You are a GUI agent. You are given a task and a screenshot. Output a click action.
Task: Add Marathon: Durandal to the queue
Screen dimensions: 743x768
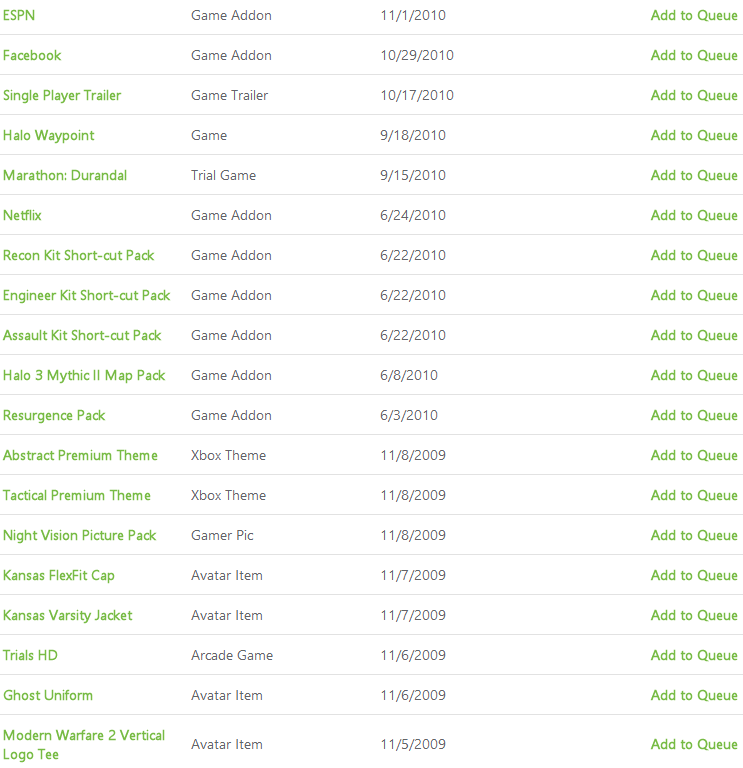694,176
